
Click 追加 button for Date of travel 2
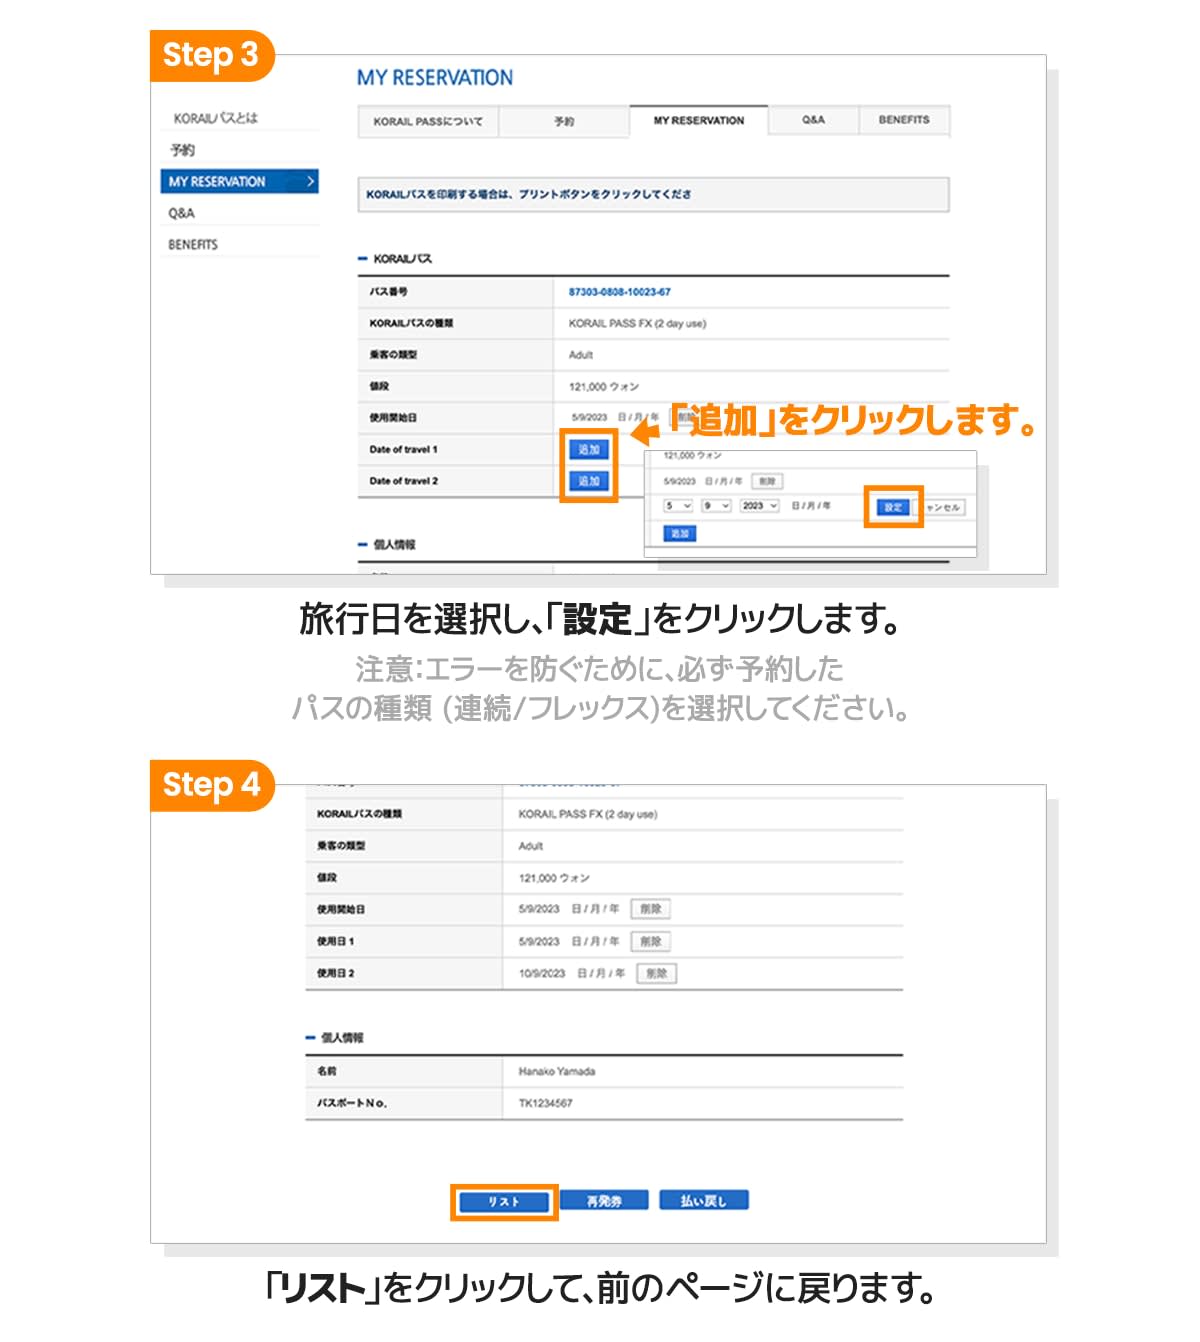(x=589, y=481)
